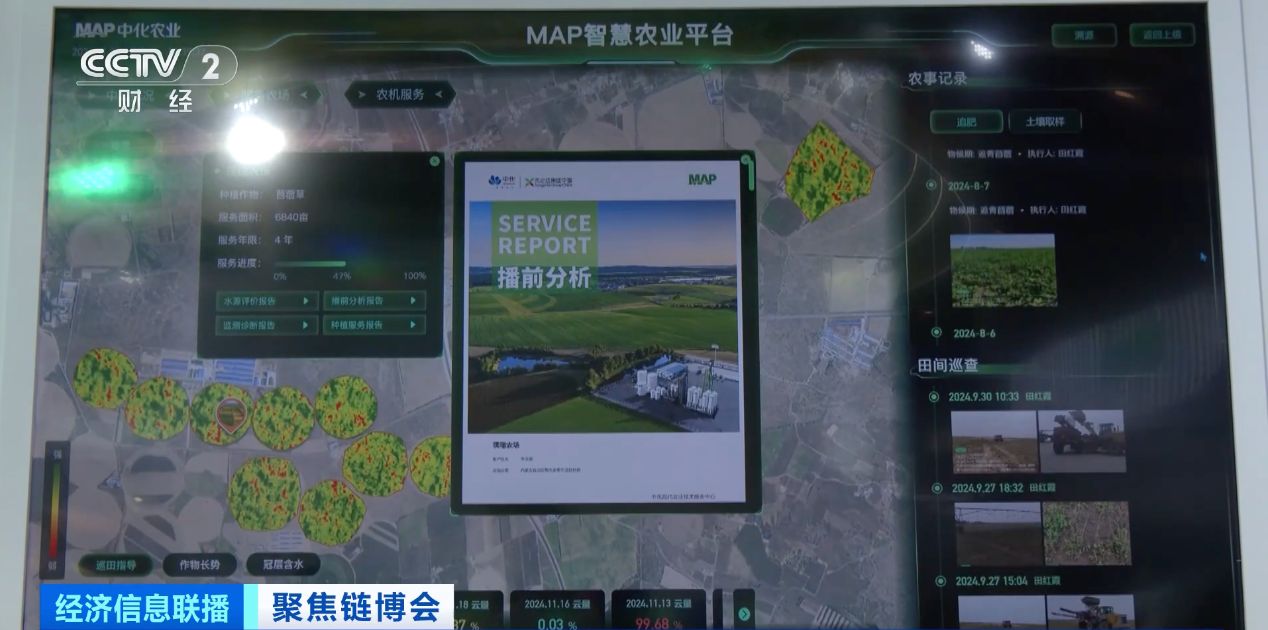Select the 2024-8-6 timeline marker
Screen dimensions: 1268x630
936,333
